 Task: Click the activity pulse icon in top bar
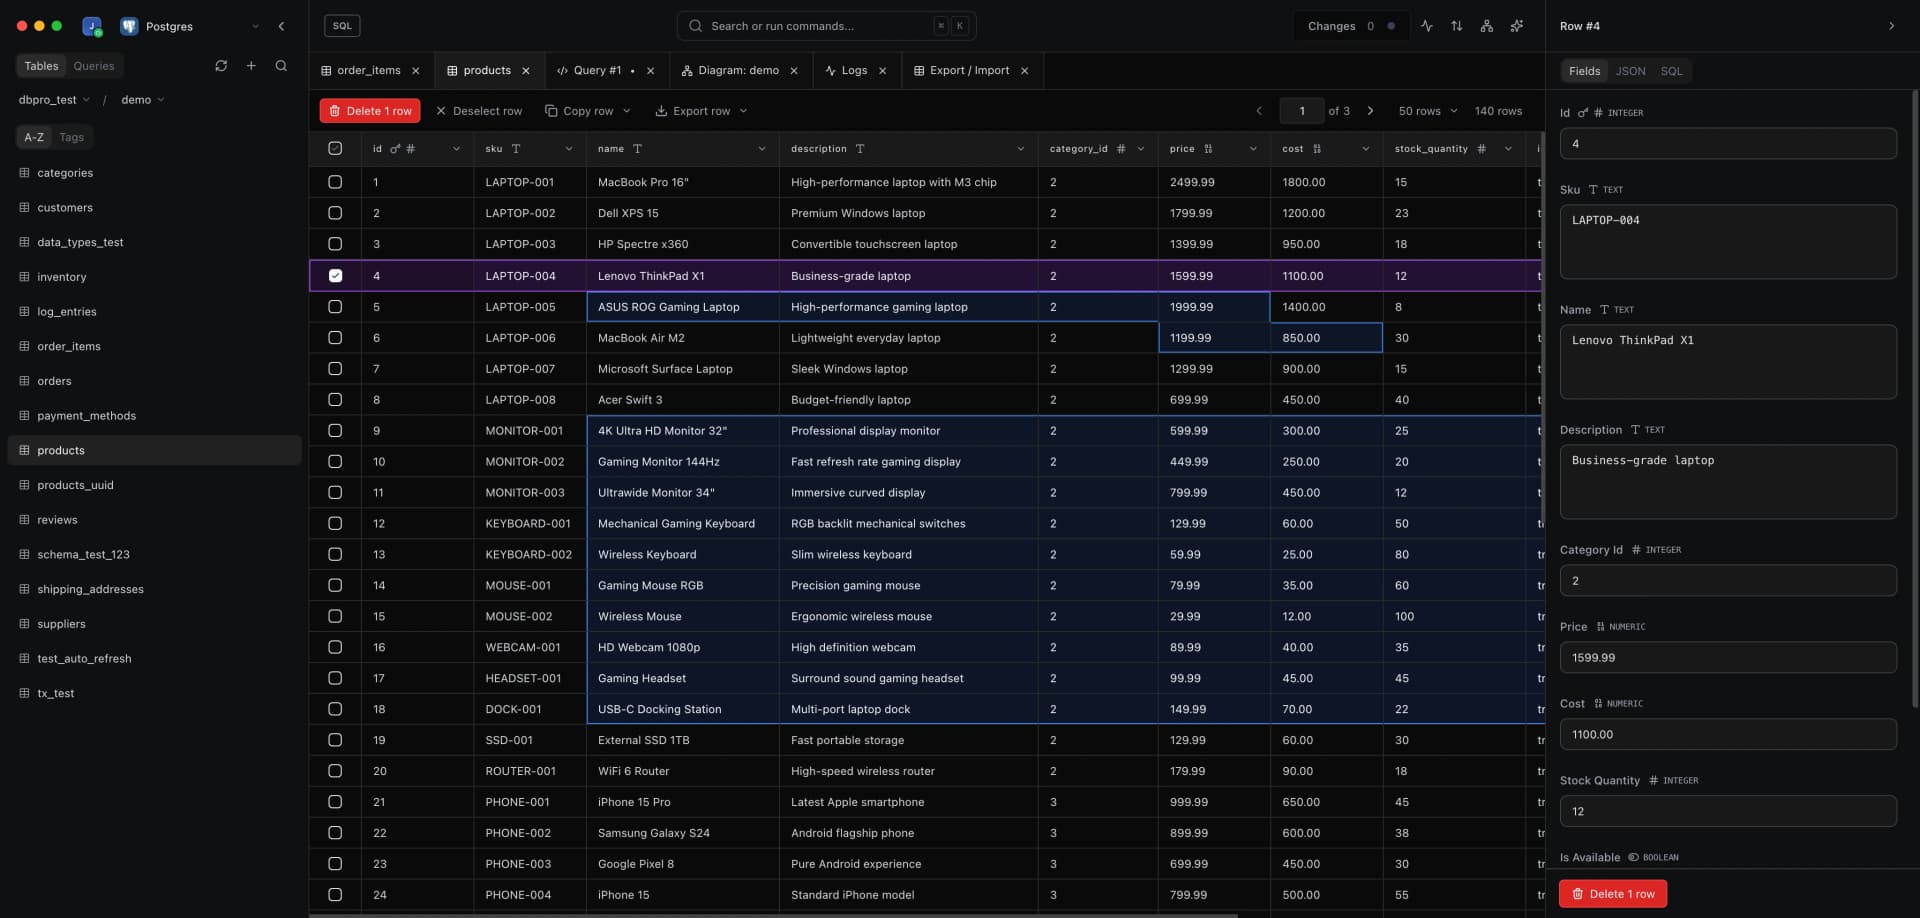1427,26
